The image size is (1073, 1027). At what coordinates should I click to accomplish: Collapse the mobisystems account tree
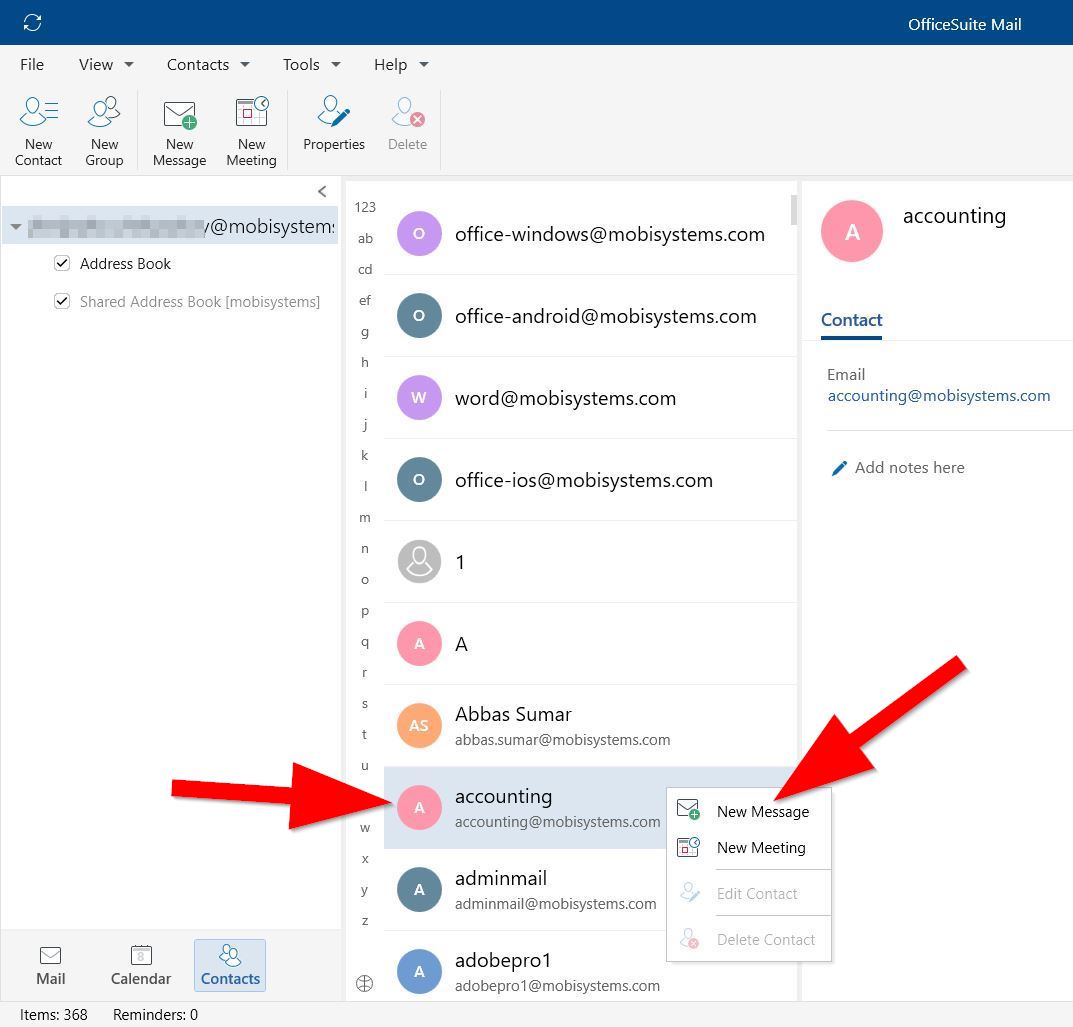pos(16,226)
